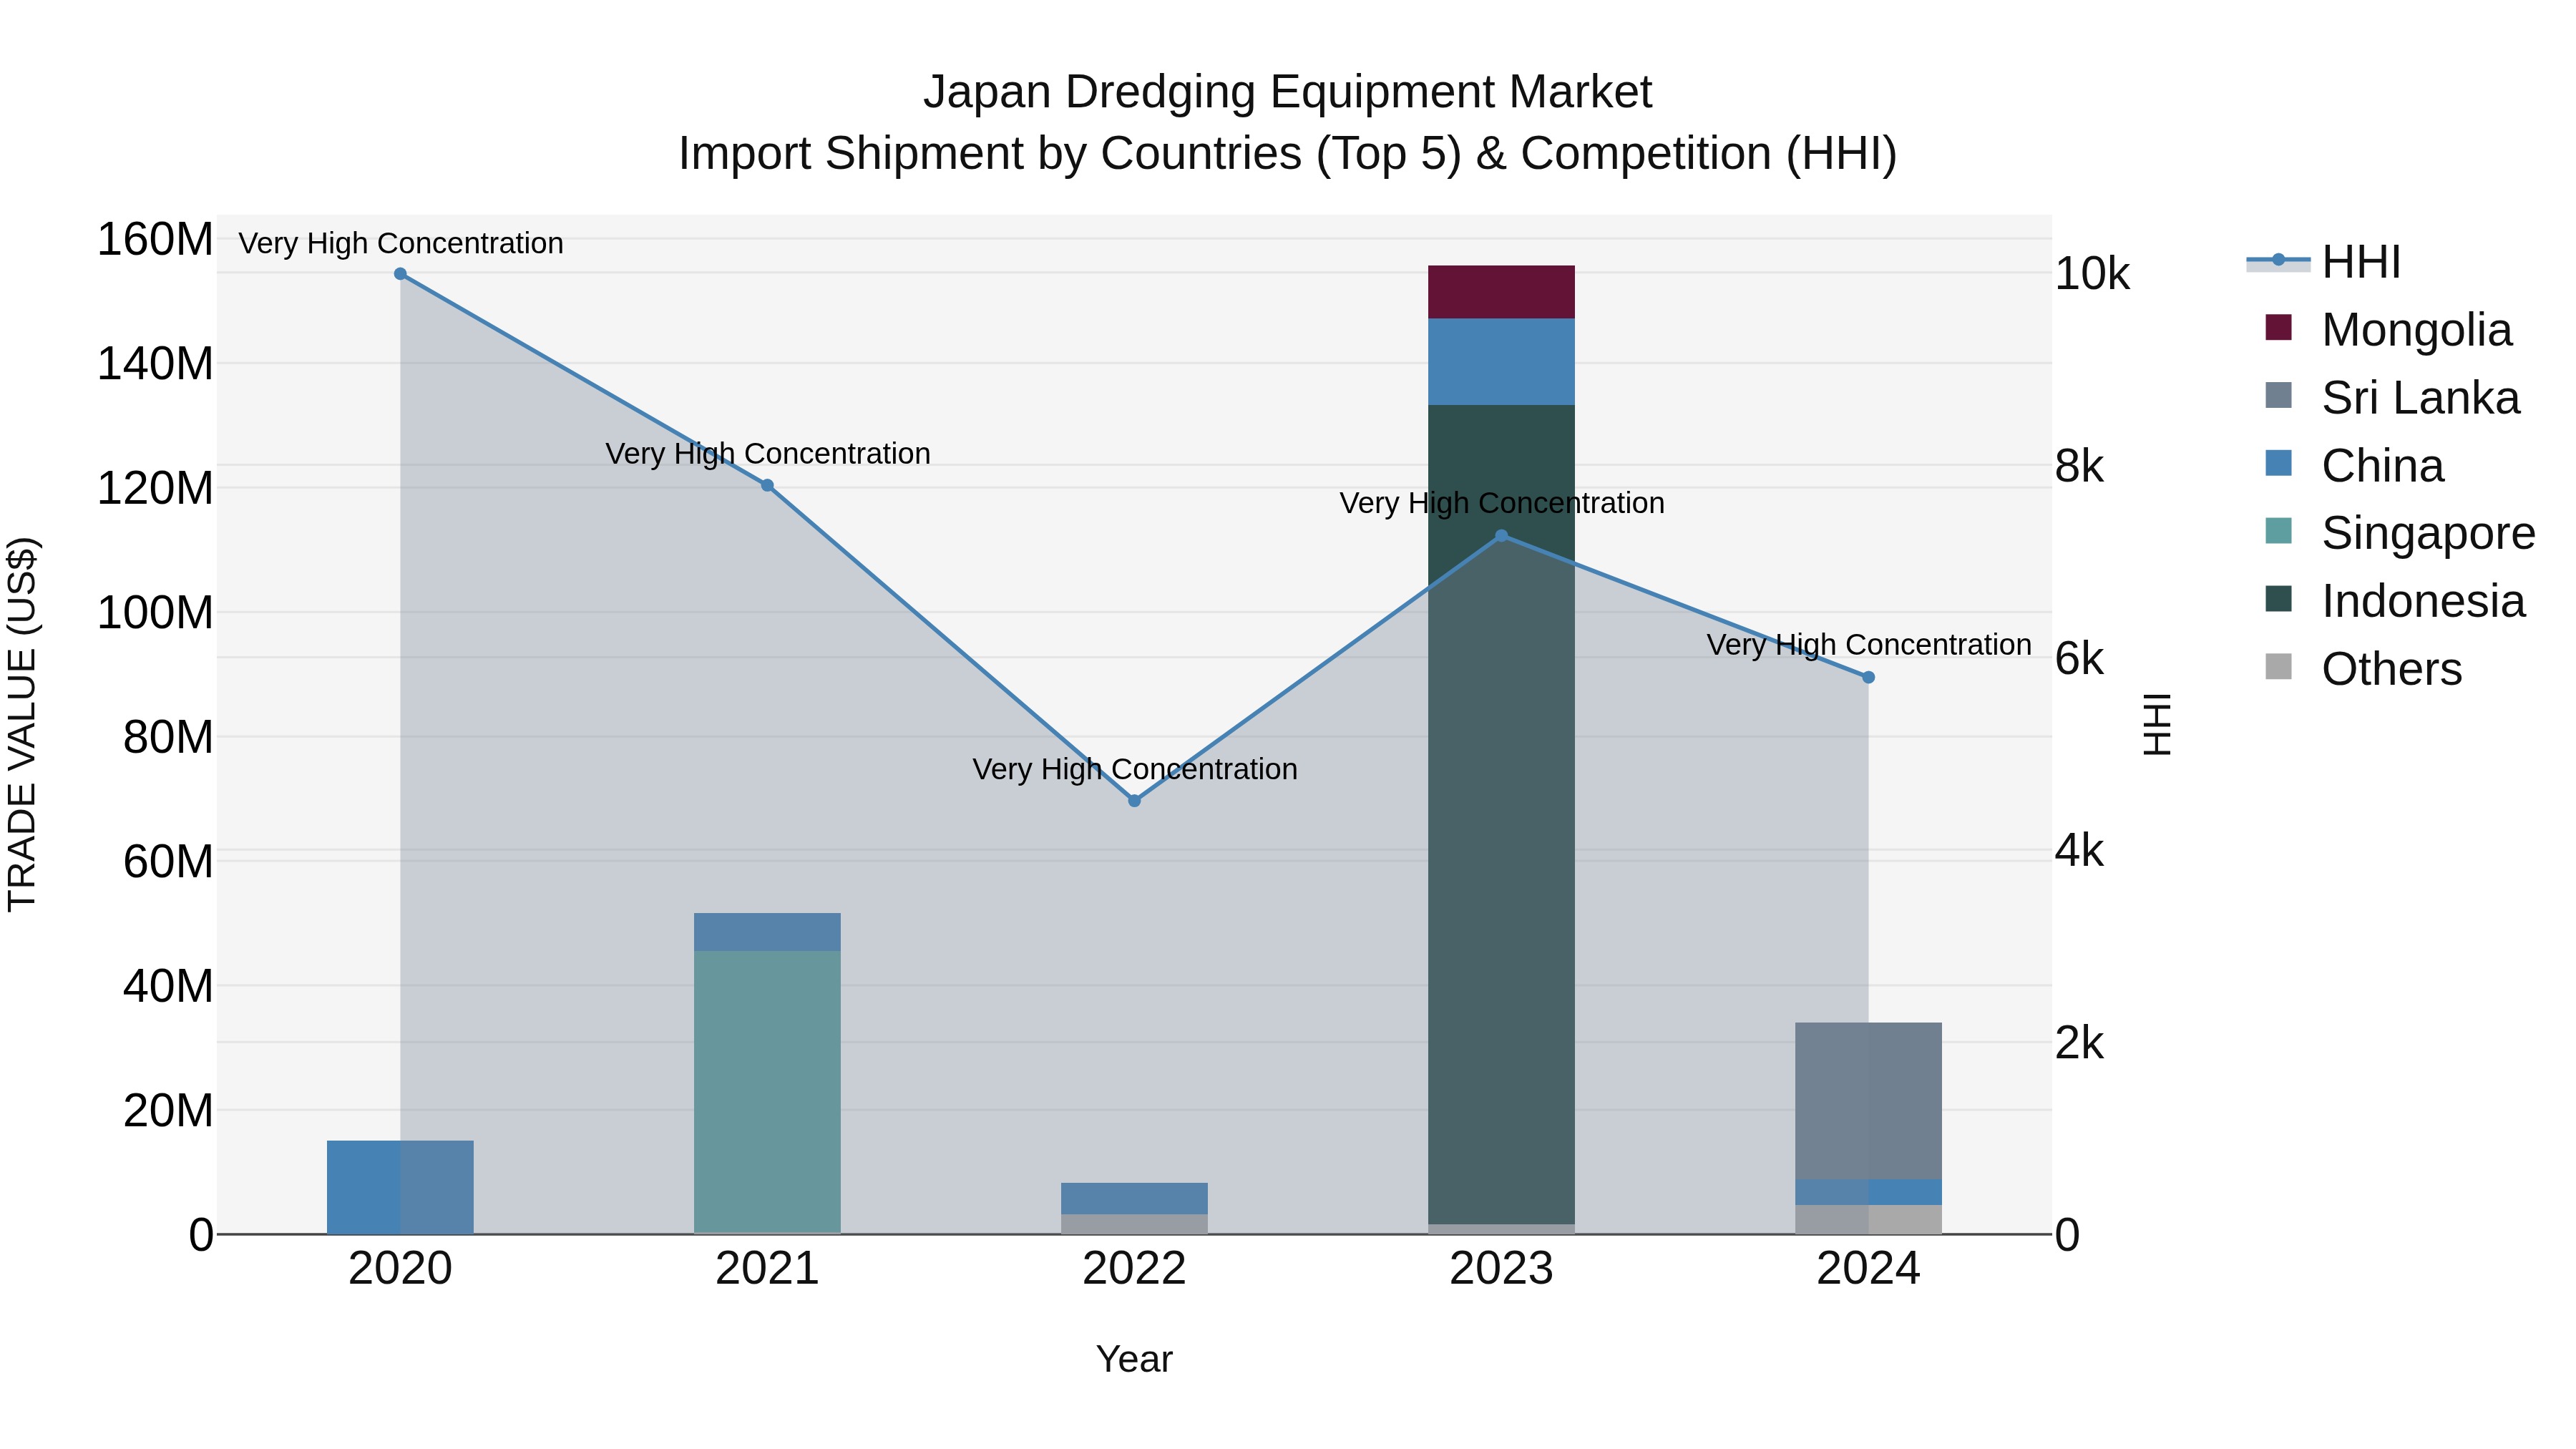Click the HHI line marker icon in legend
This screenshot has width=2576, height=1449.
(2278, 260)
